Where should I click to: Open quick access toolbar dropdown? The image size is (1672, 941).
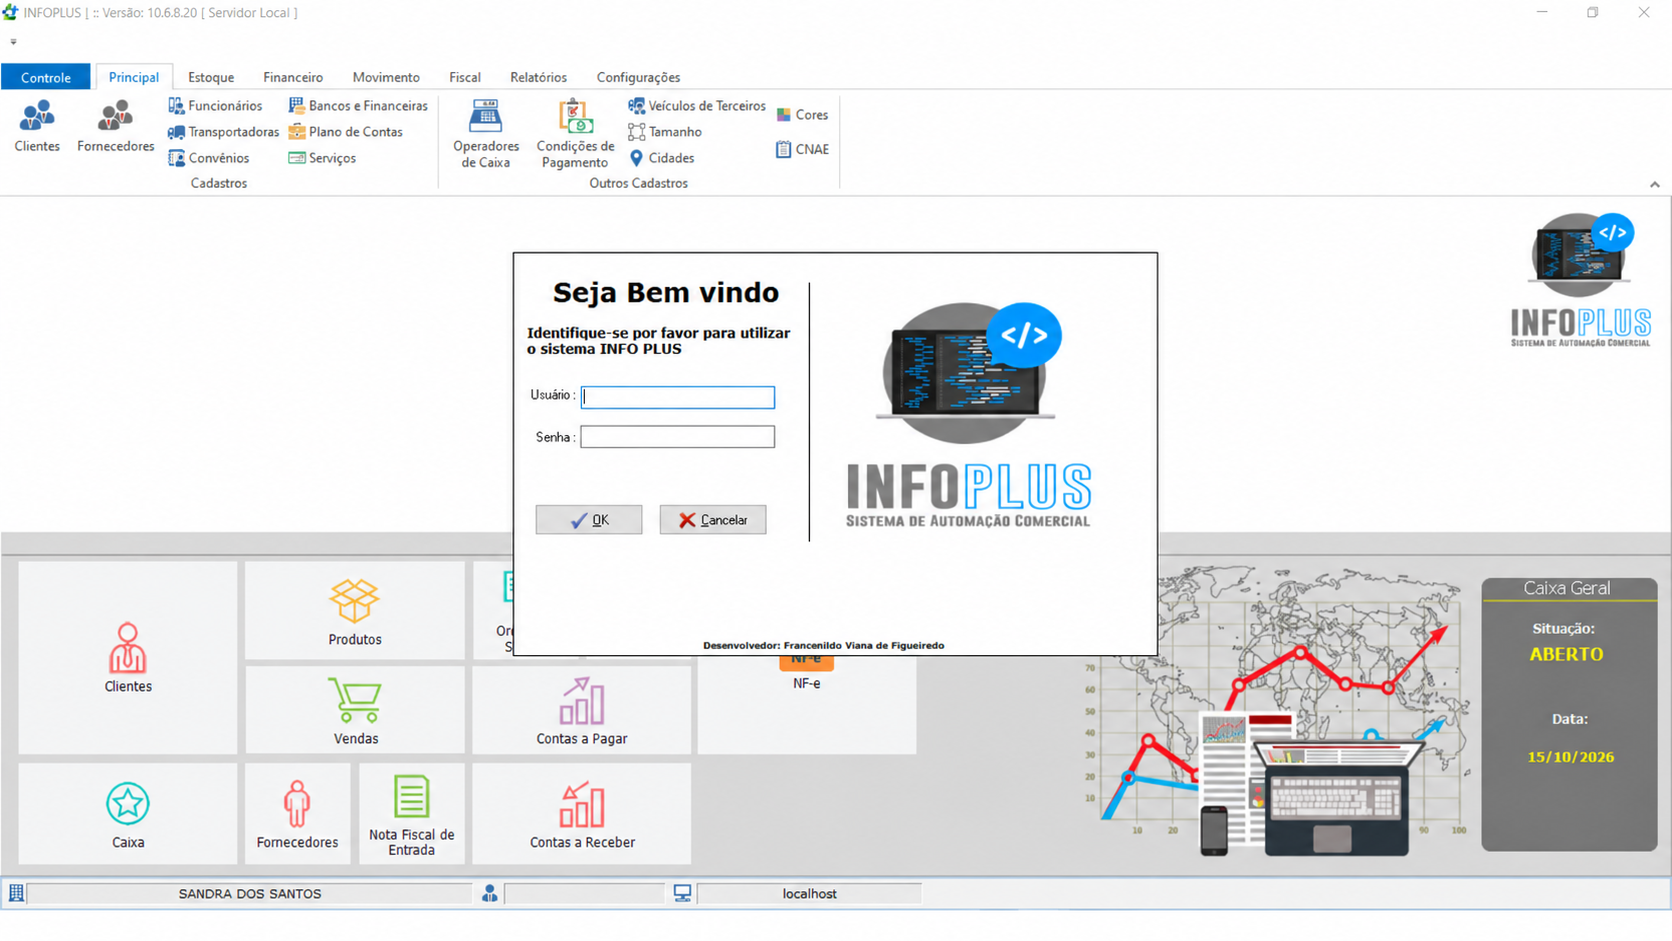pos(13,42)
